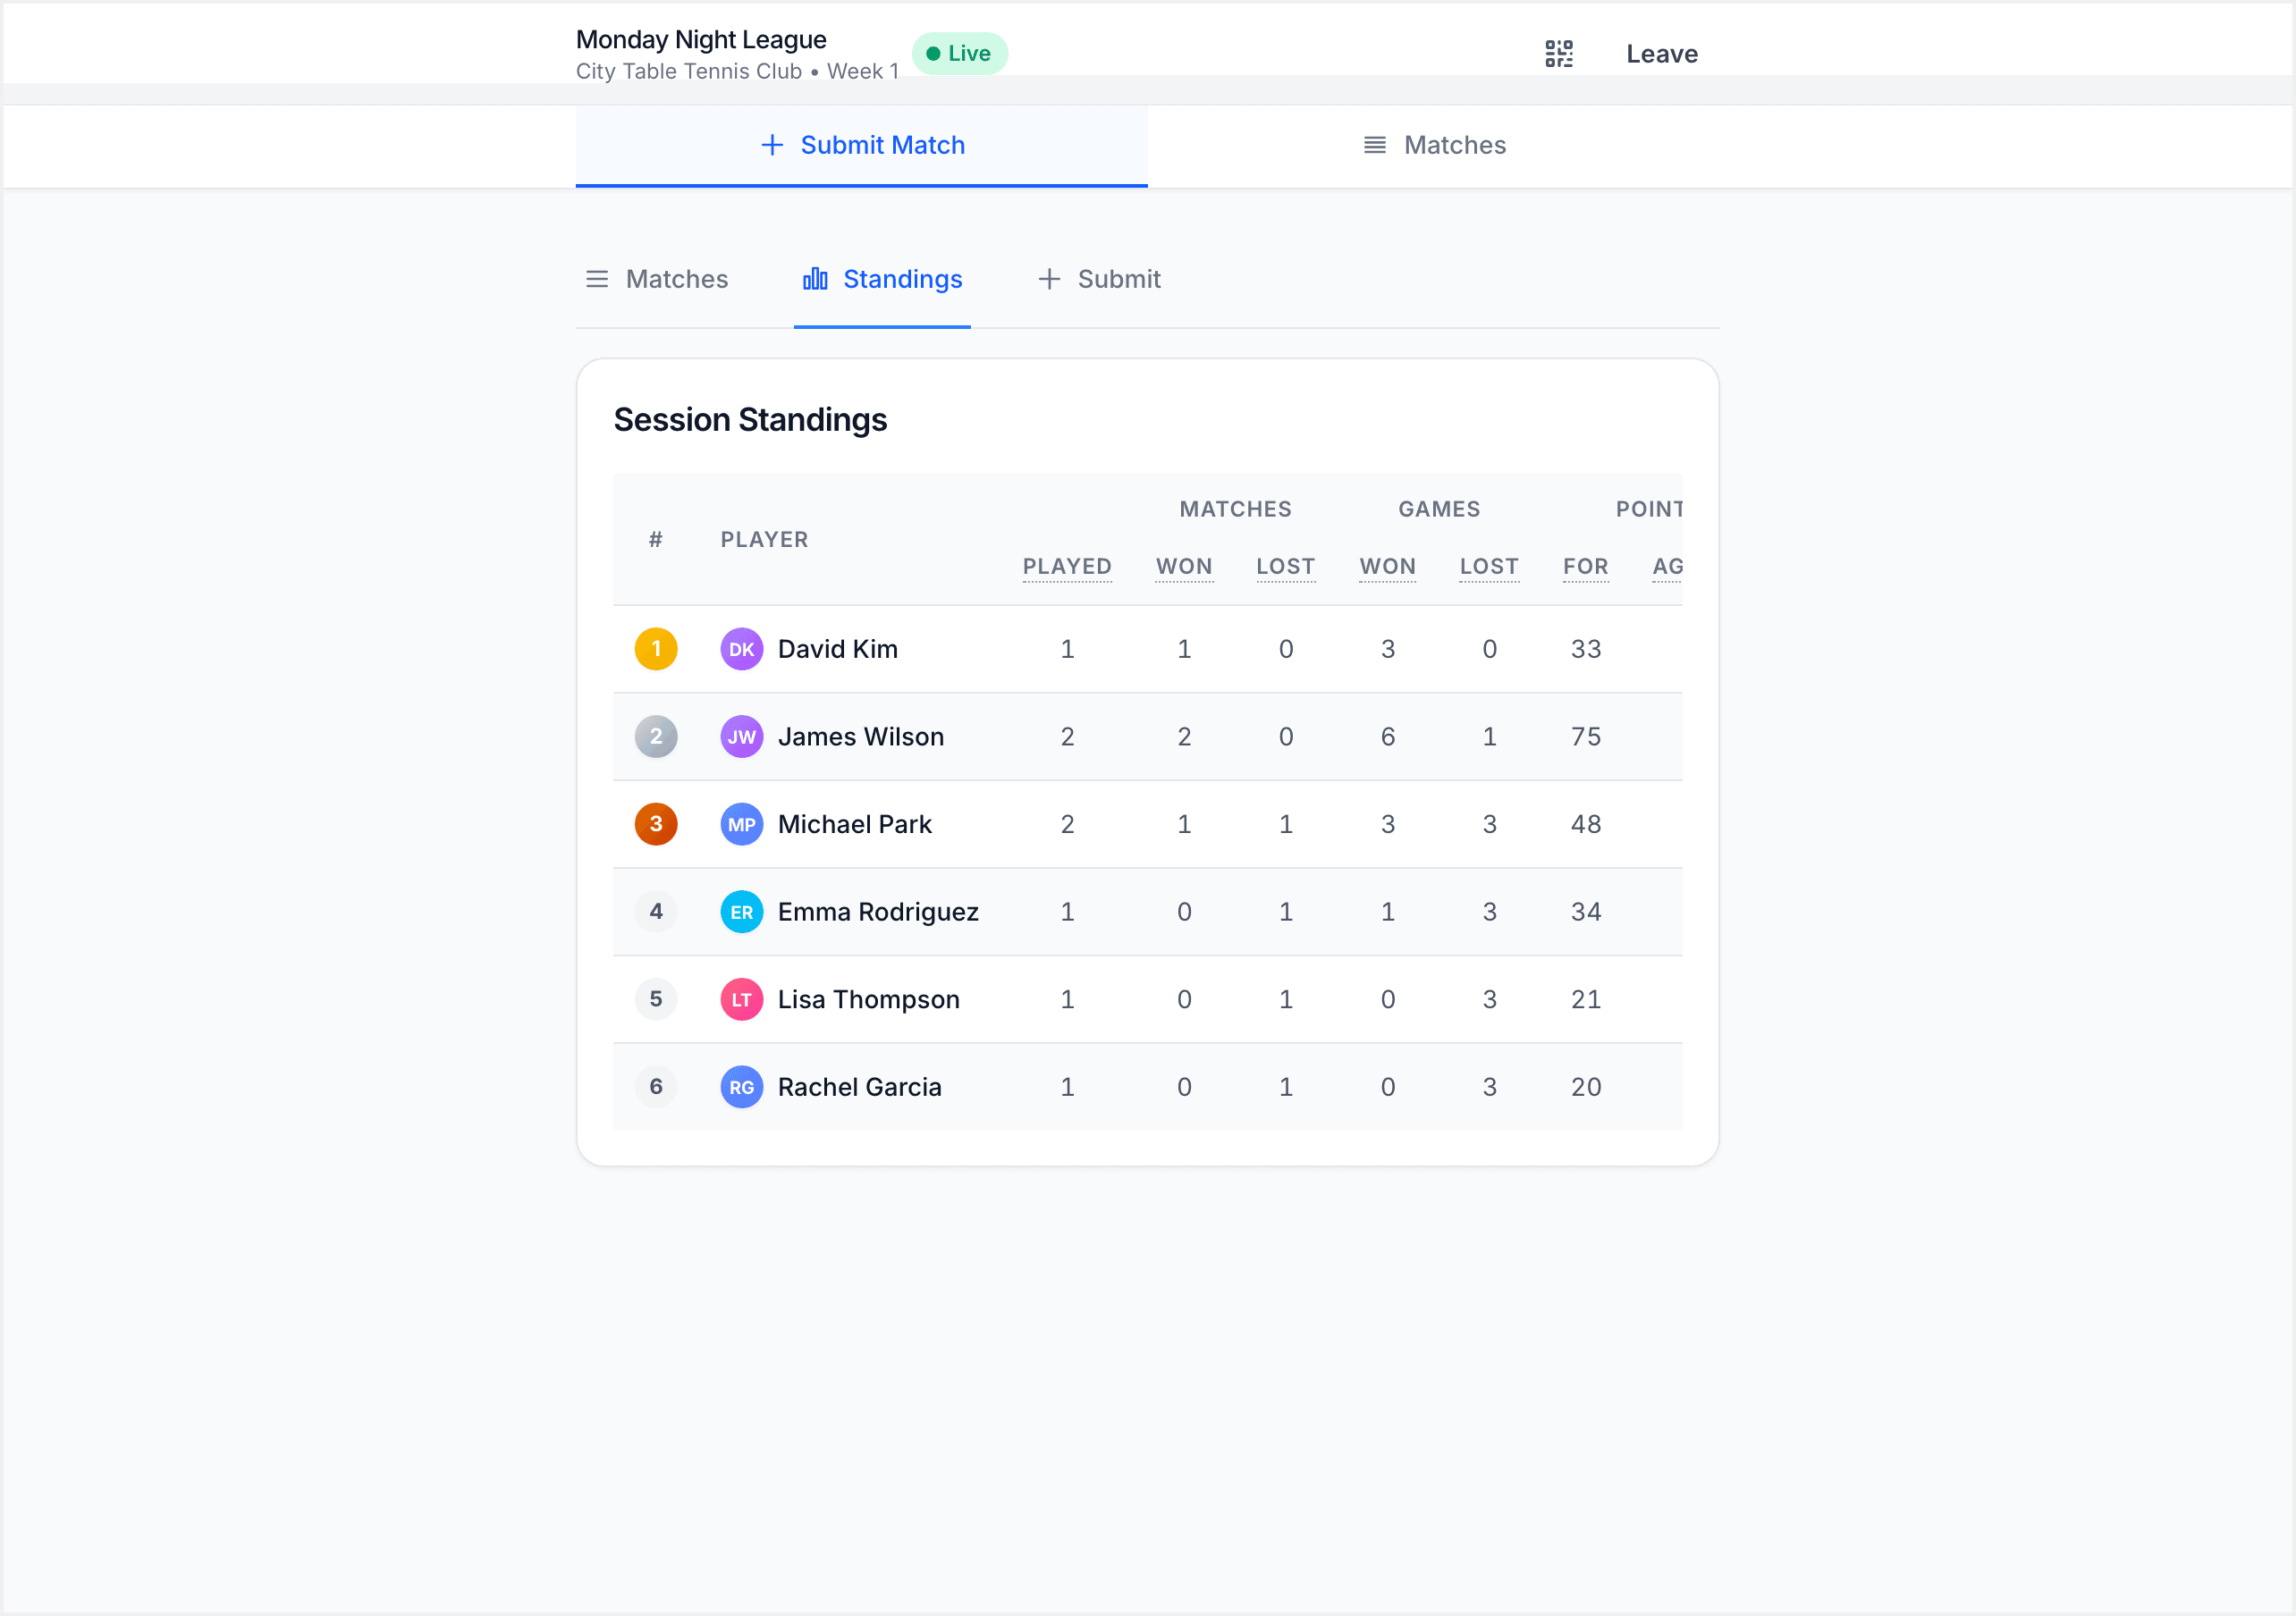The image size is (2296, 1616).
Task: Click the rank 5 badge
Action: tap(656, 999)
